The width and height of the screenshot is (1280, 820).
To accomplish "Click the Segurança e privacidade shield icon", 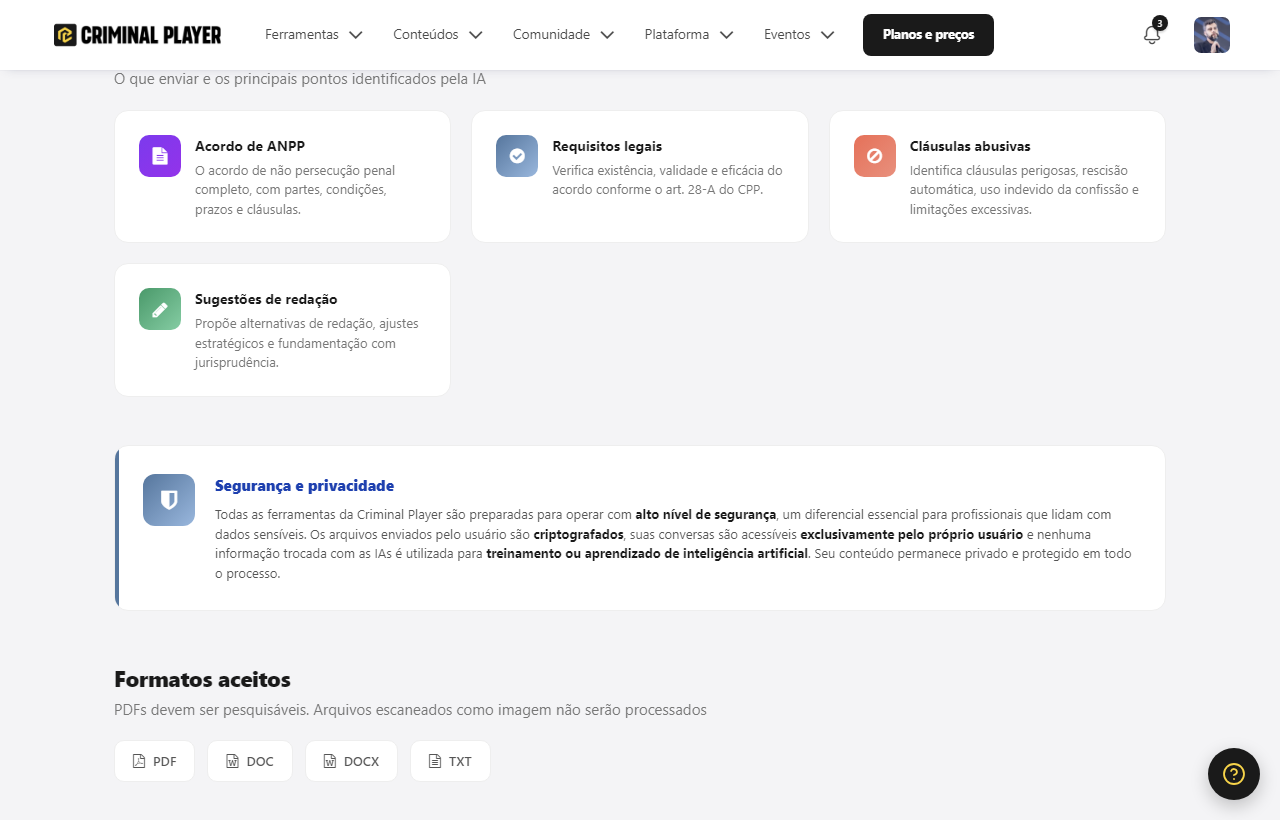I will pyautogui.click(x=169, y=500).
